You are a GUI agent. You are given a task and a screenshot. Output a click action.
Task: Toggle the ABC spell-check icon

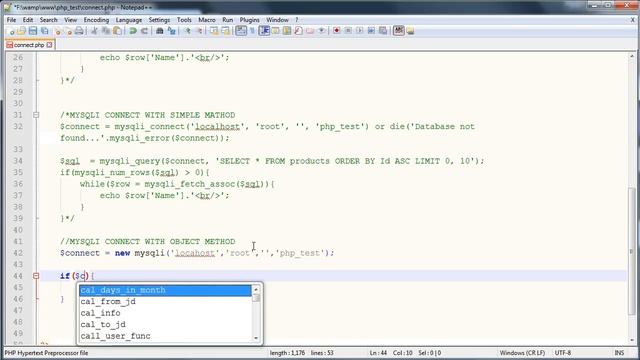pos(398,31)
